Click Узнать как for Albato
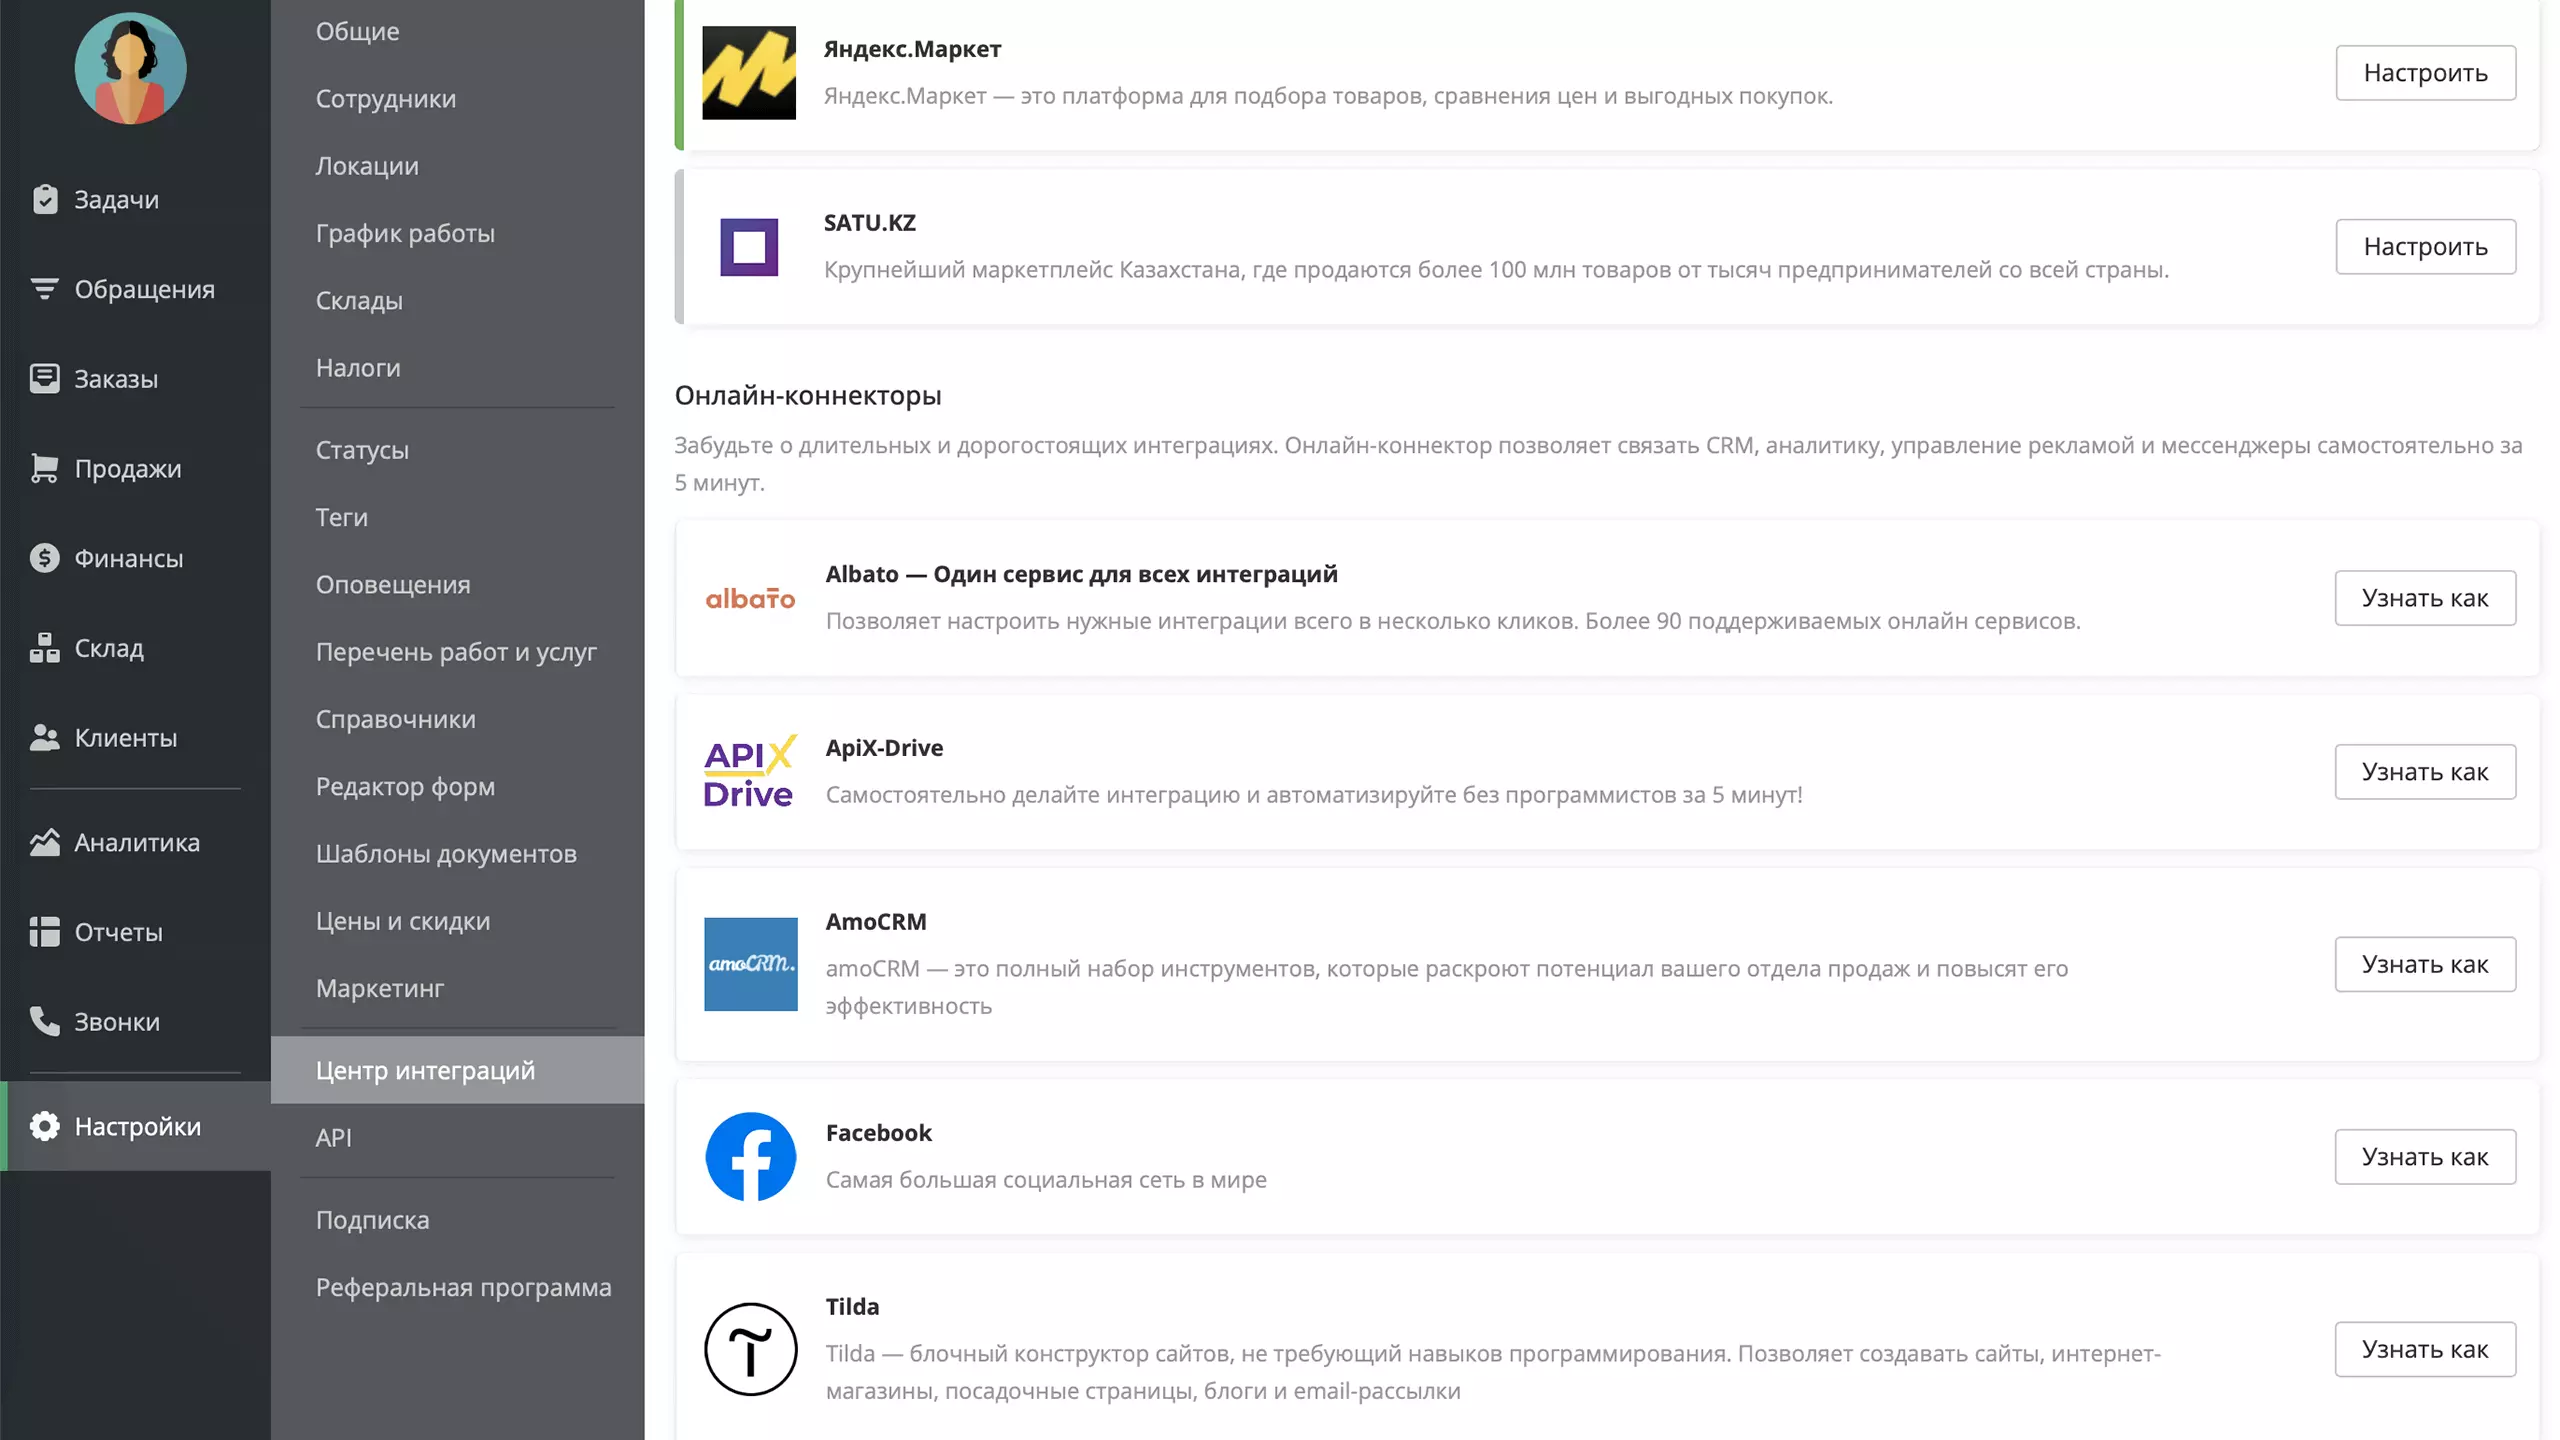 point(2425,598)
